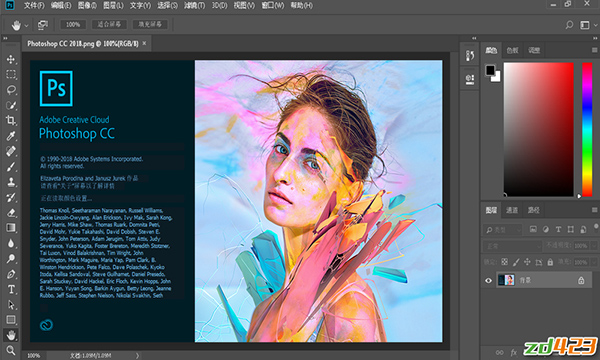
Task: Click lock icon on 背景 layer
Action: click(581, 280)
